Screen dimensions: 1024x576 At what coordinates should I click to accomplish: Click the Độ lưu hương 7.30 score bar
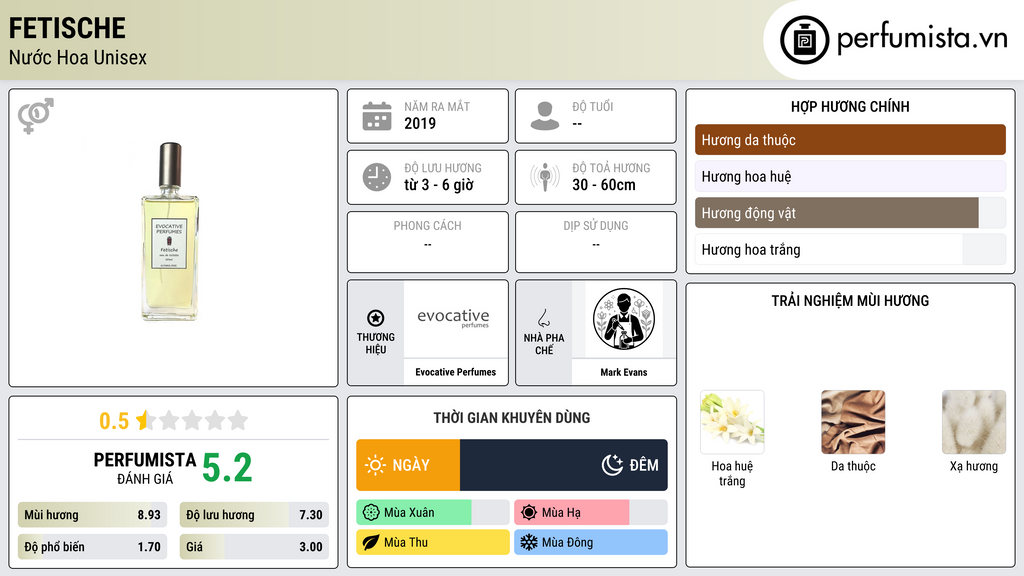tap(254, 515)
